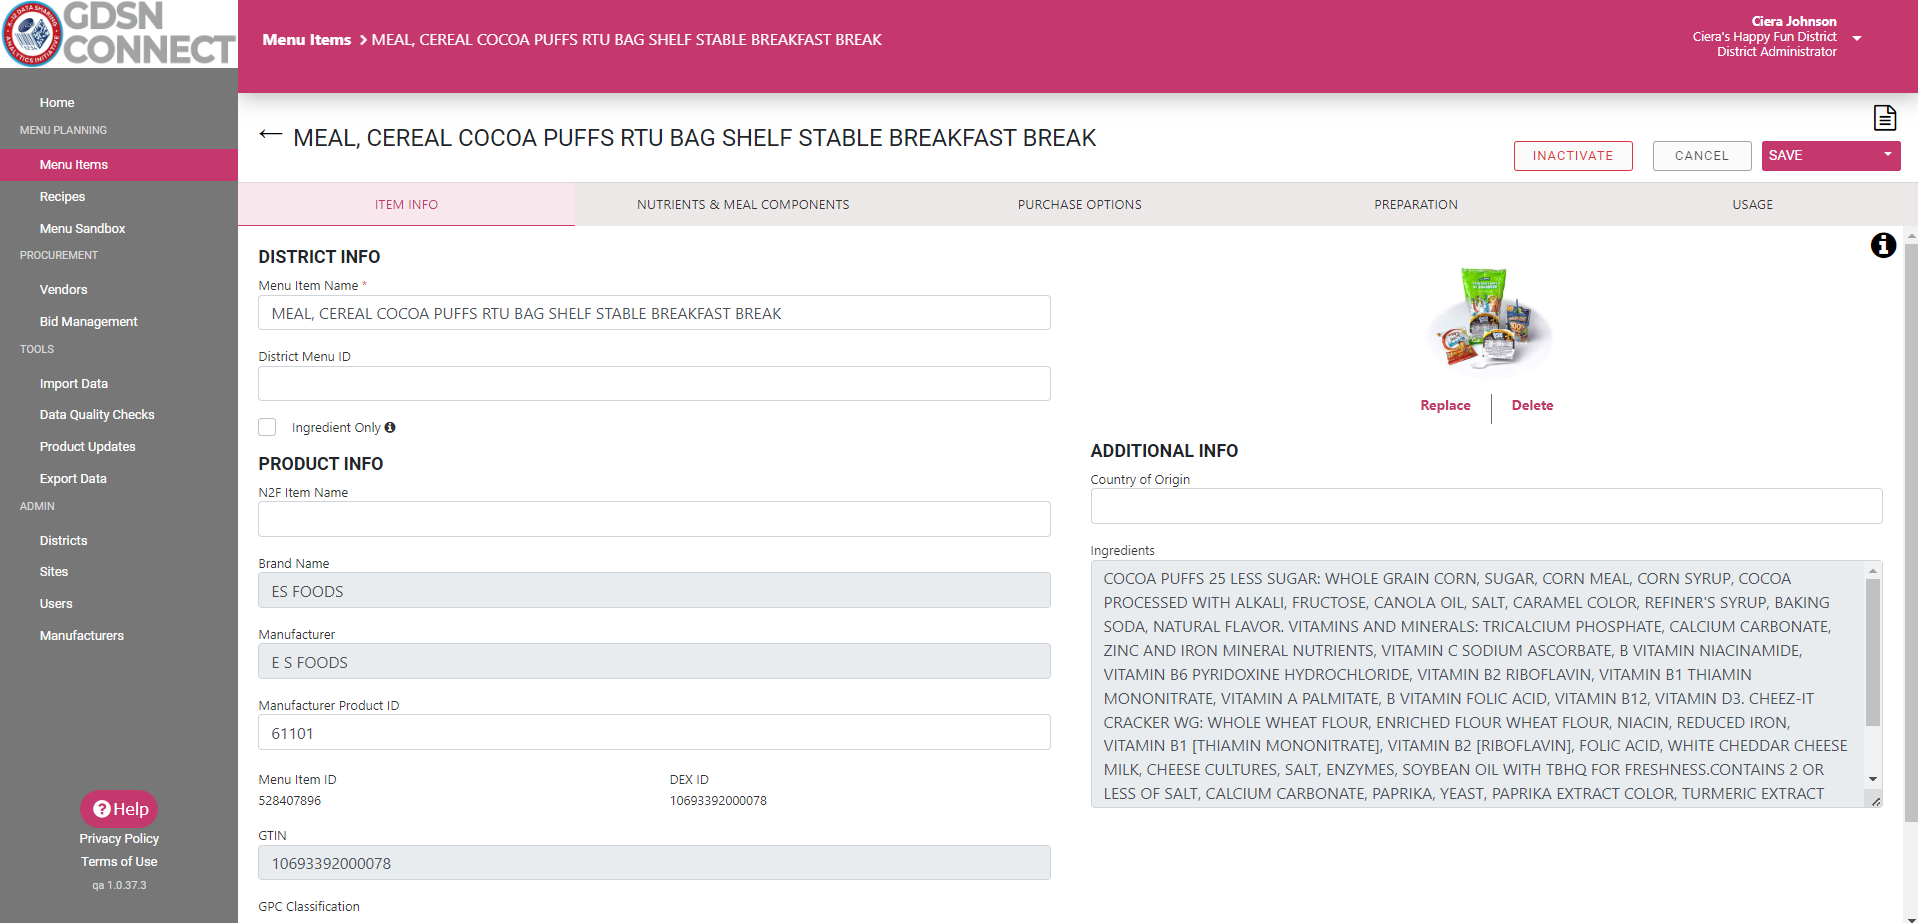Open Product Updates in the sidebar
1918x923 pixels.
tap(87, 447)
